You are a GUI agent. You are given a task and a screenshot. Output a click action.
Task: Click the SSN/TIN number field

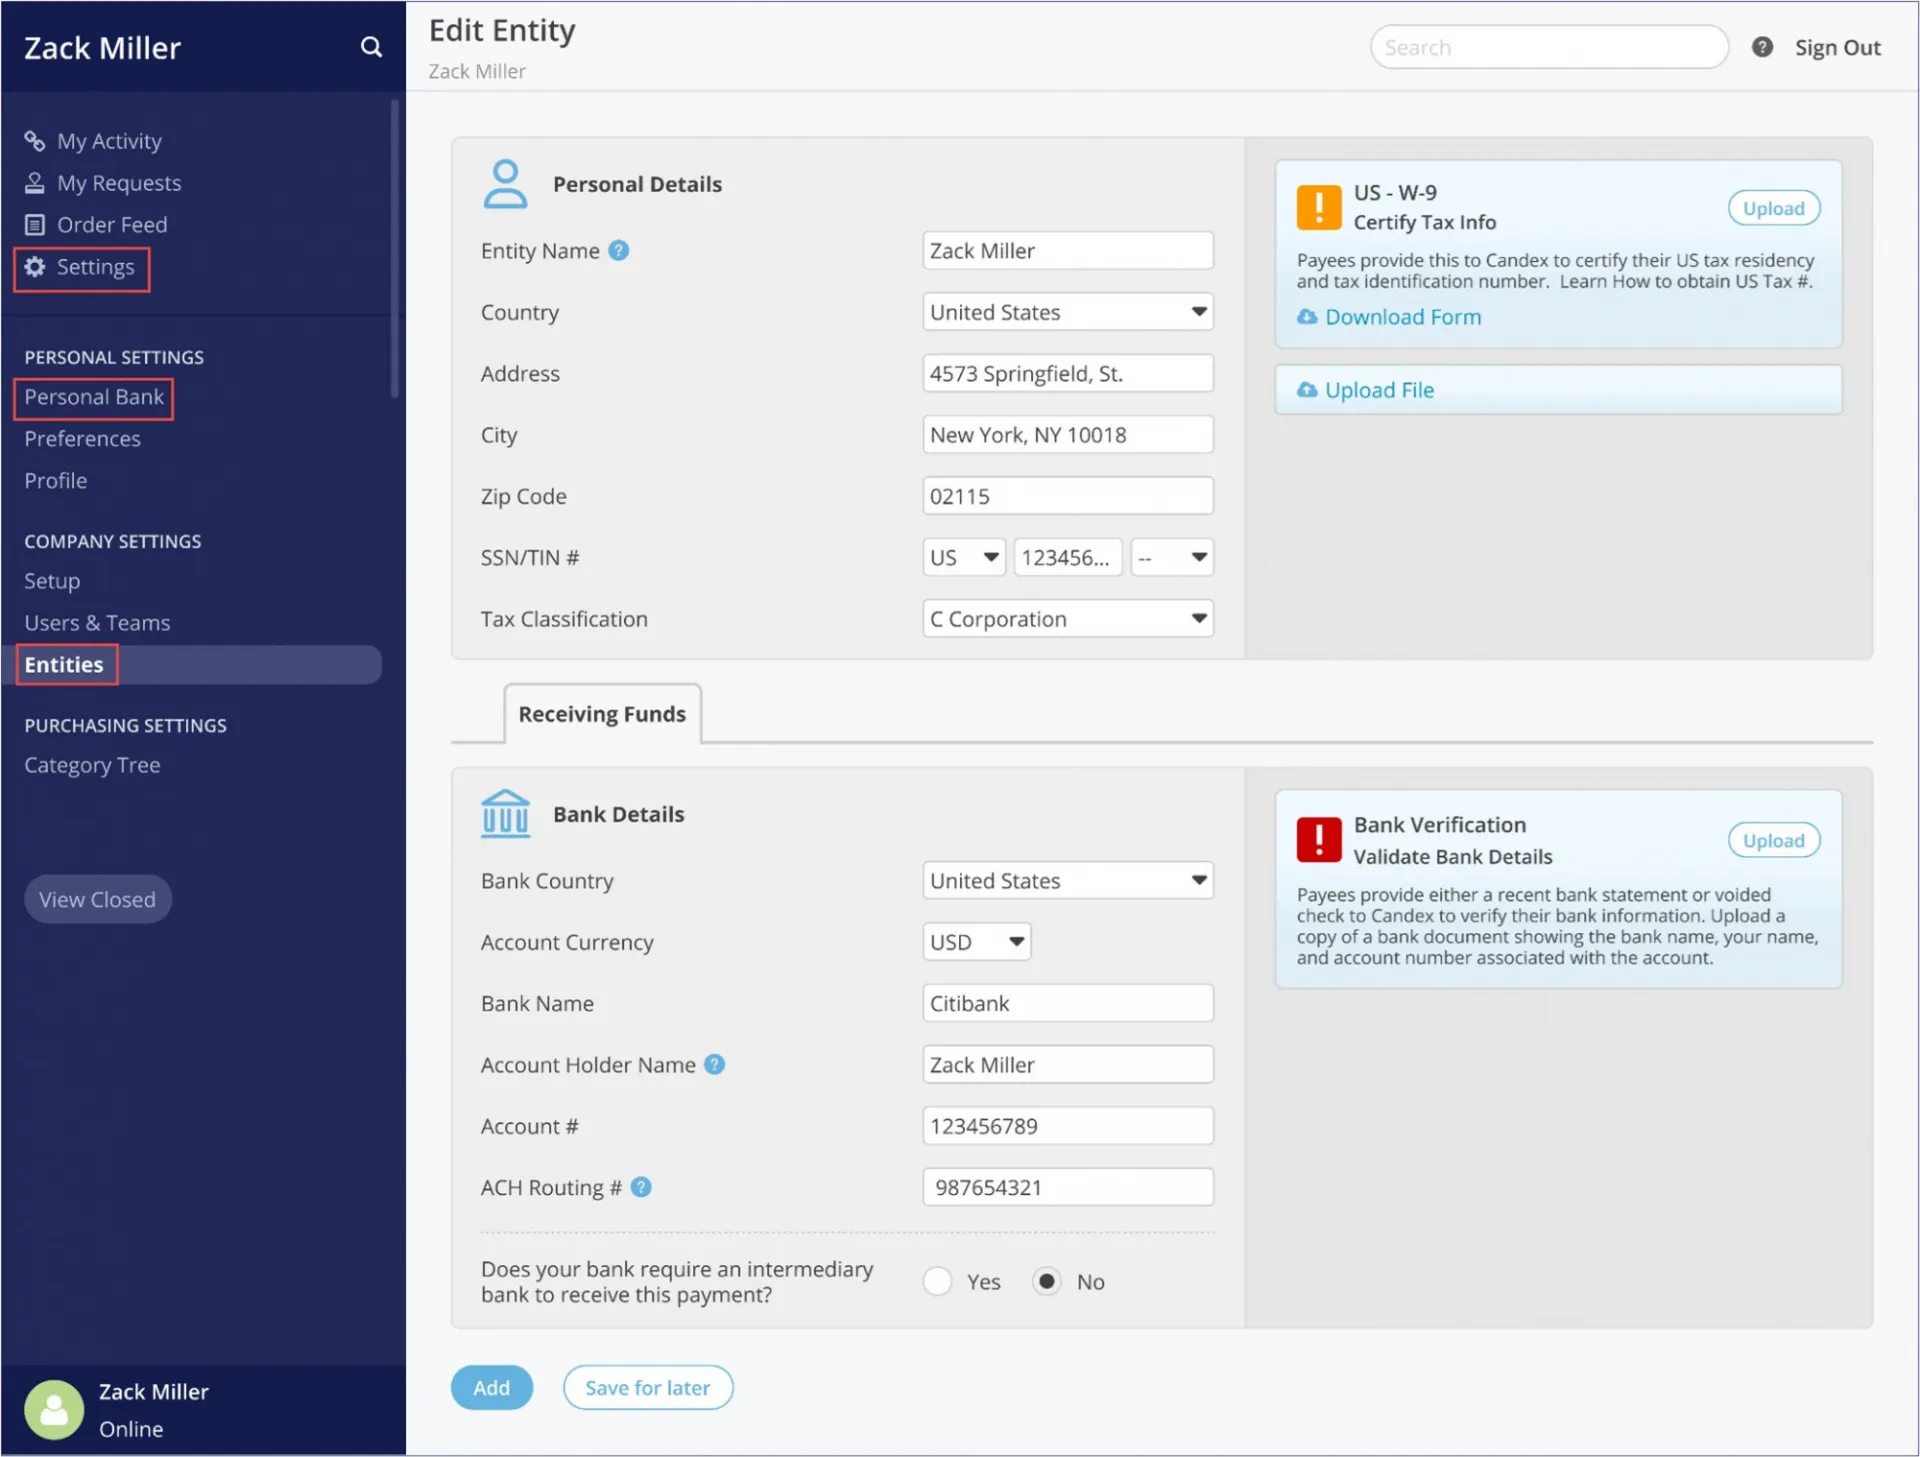pyautogui.click(x=1067, y=558)
